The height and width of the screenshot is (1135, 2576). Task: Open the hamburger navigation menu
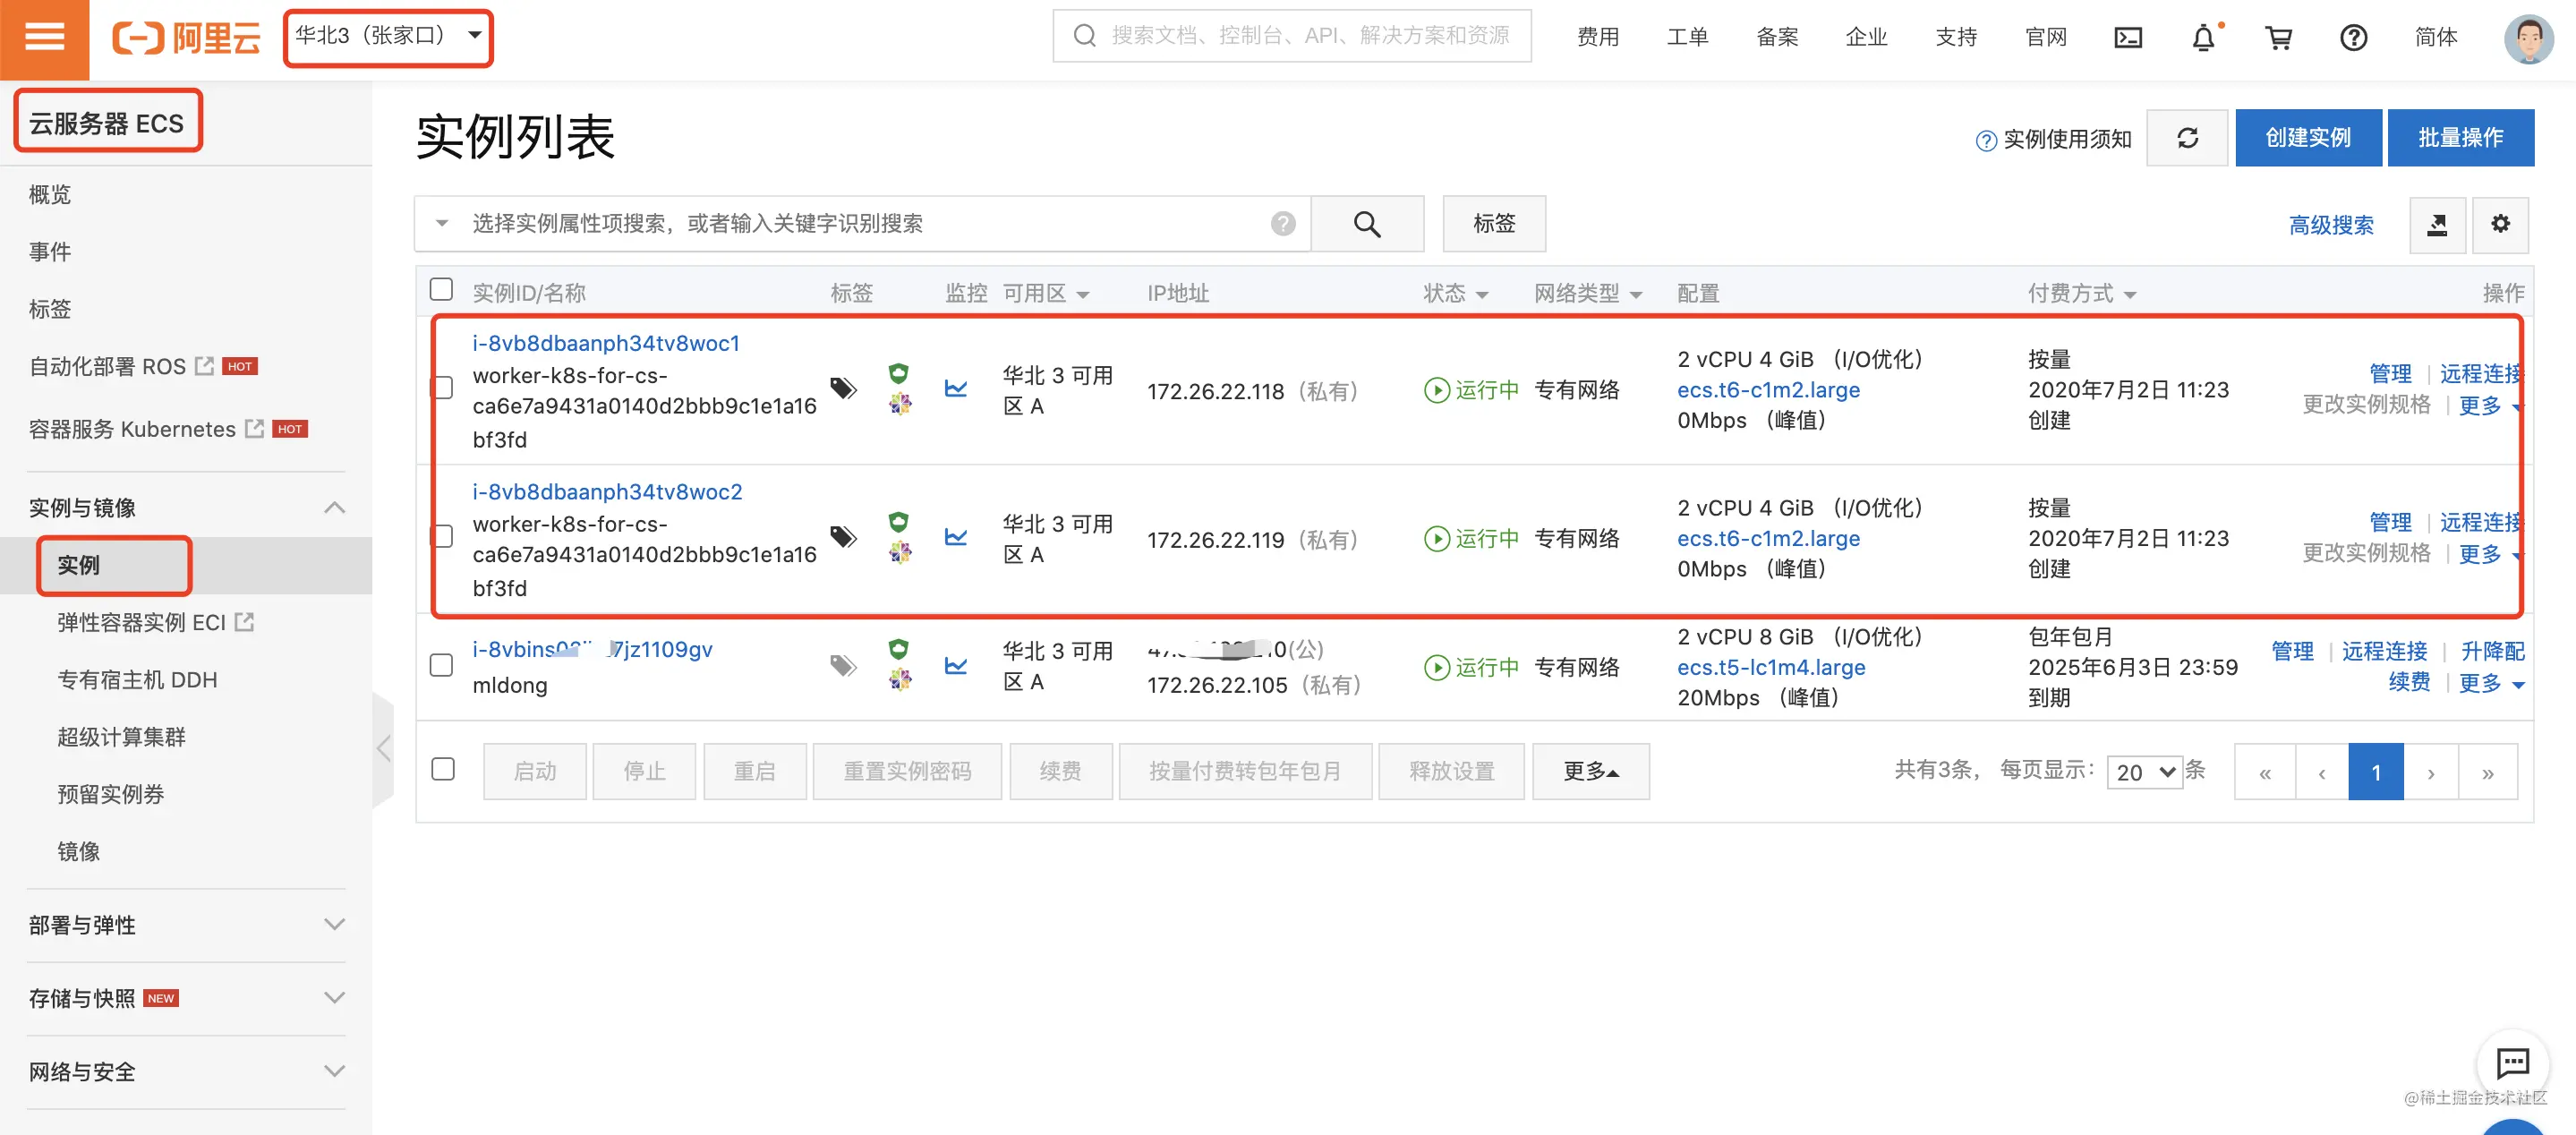[44, 38]
